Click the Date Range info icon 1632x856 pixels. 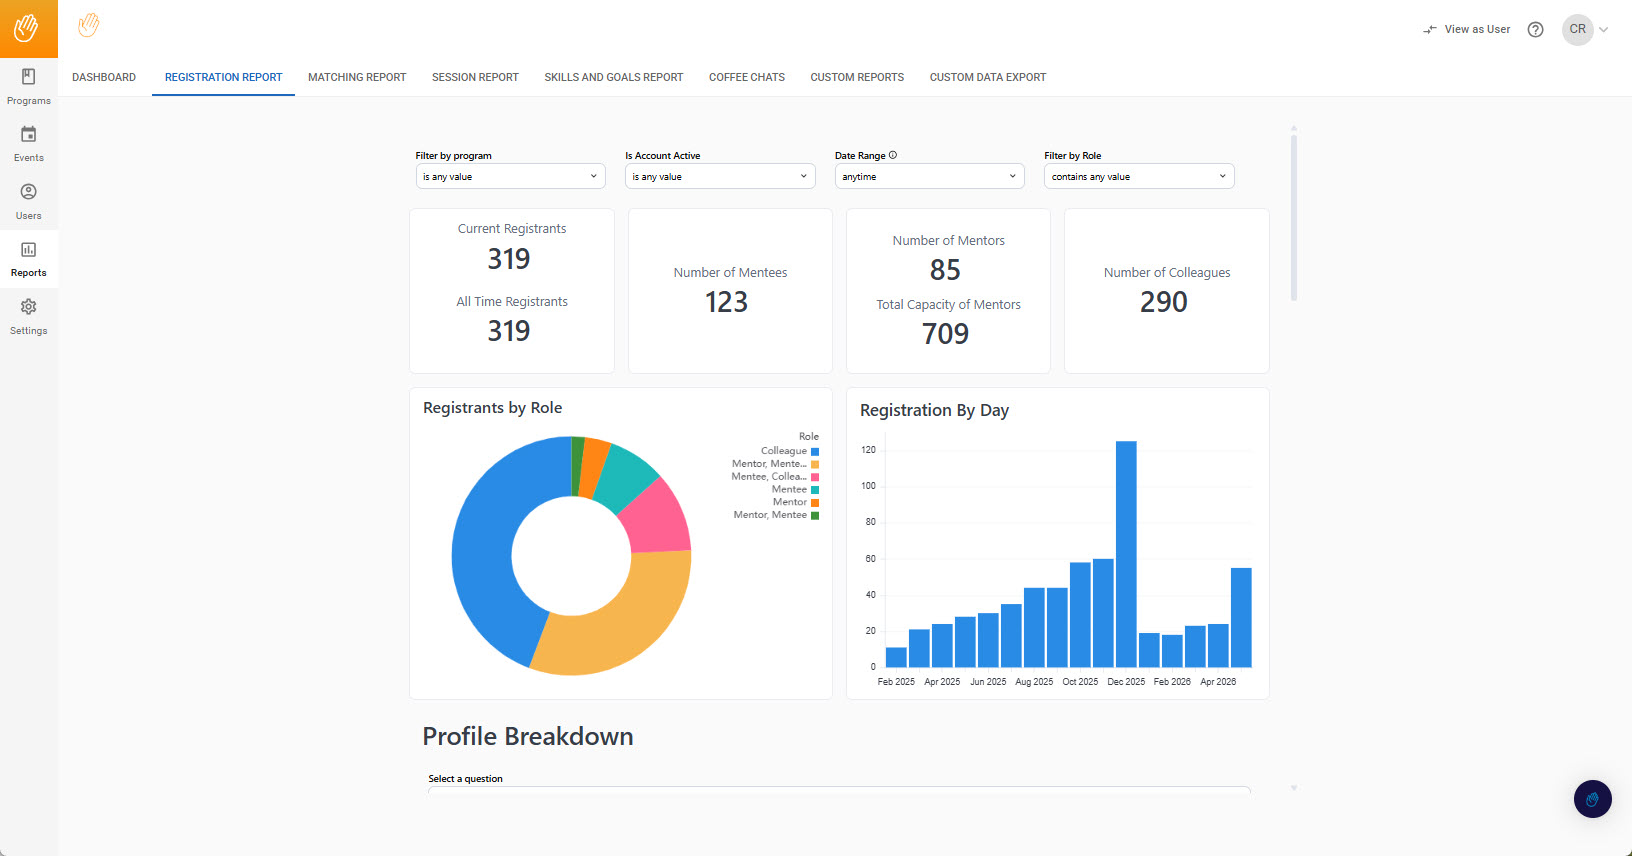point(893,155)
